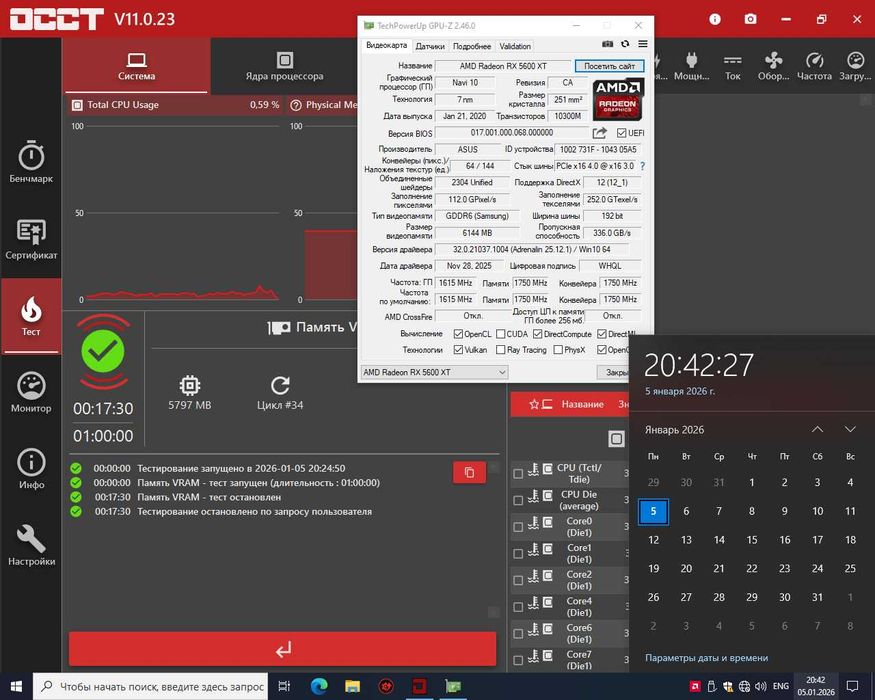The height and width of the screenshot is (700, 875).
Task: Check the CPU (Tctl/Tdie) sensor checkbox
Action: (518, 473)
